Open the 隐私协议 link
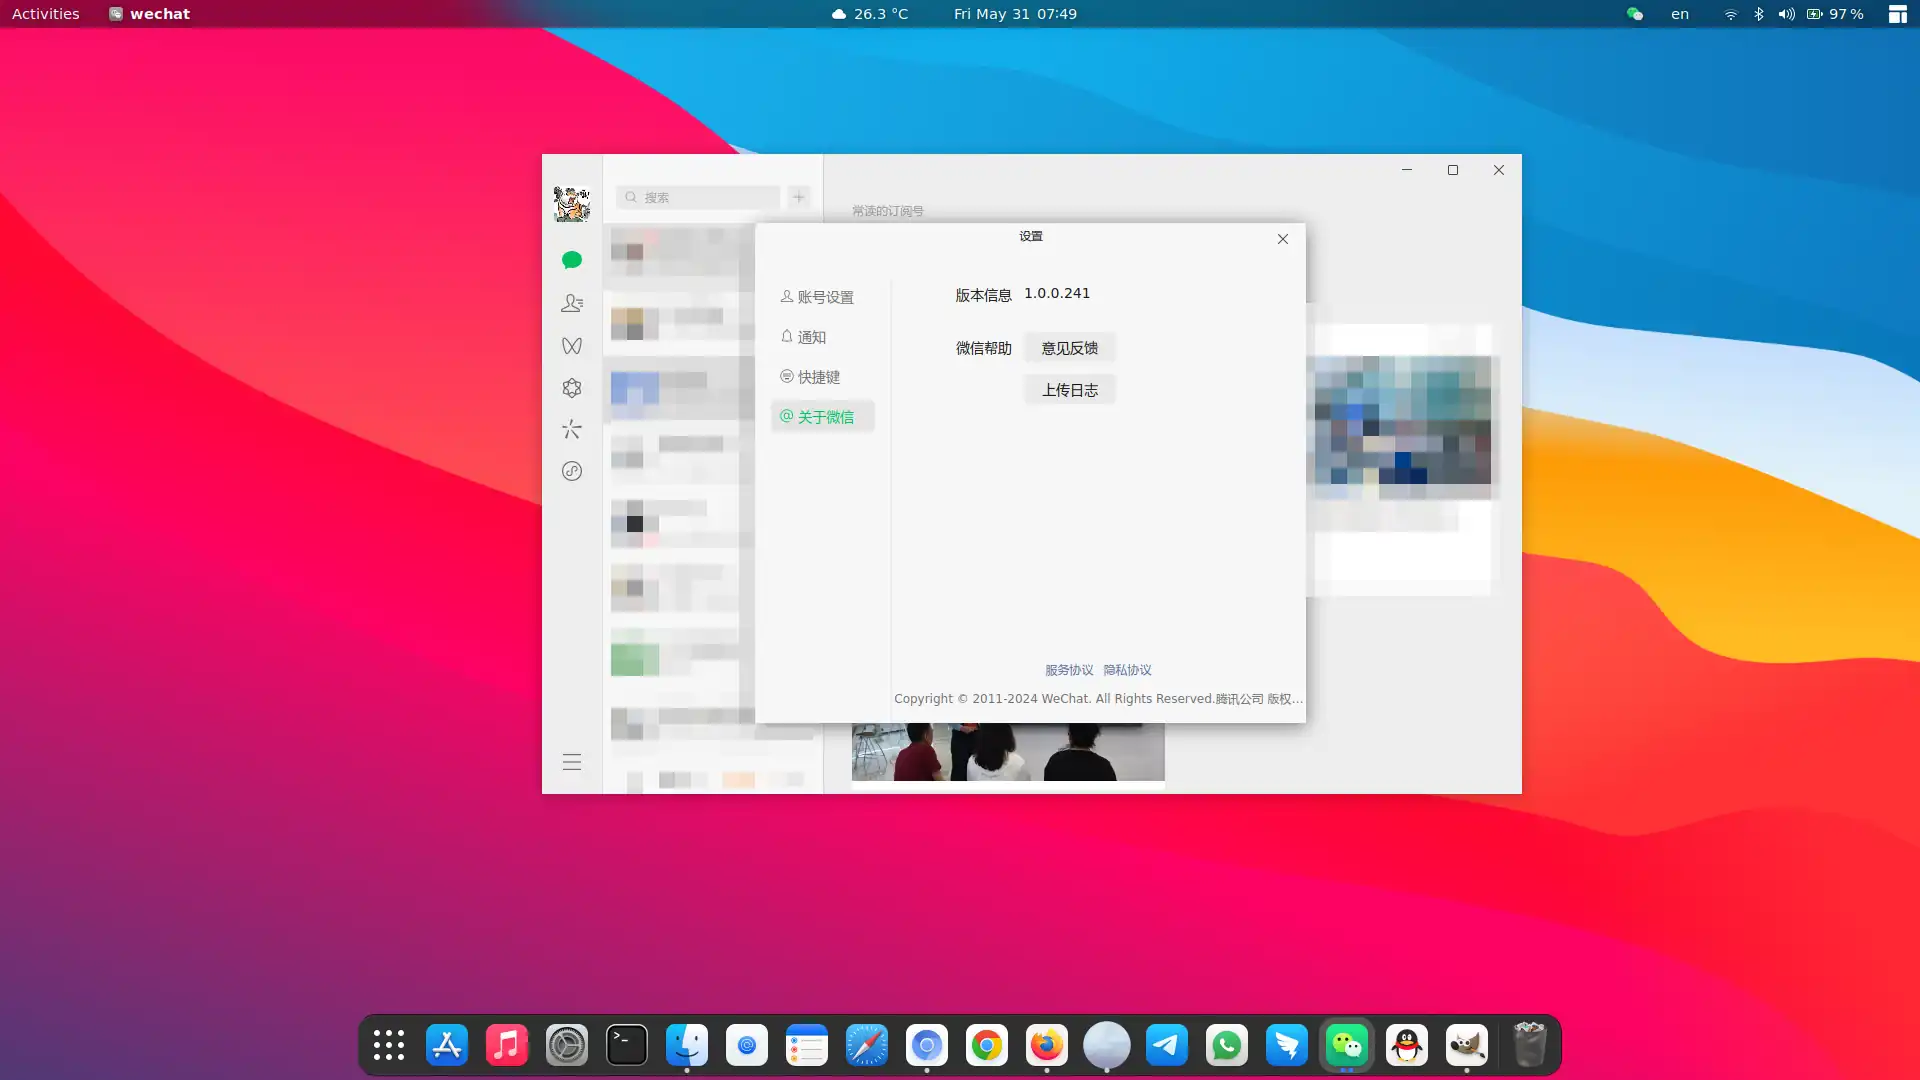This screenshot has width=1920, height=1080. click(1127, 670)
